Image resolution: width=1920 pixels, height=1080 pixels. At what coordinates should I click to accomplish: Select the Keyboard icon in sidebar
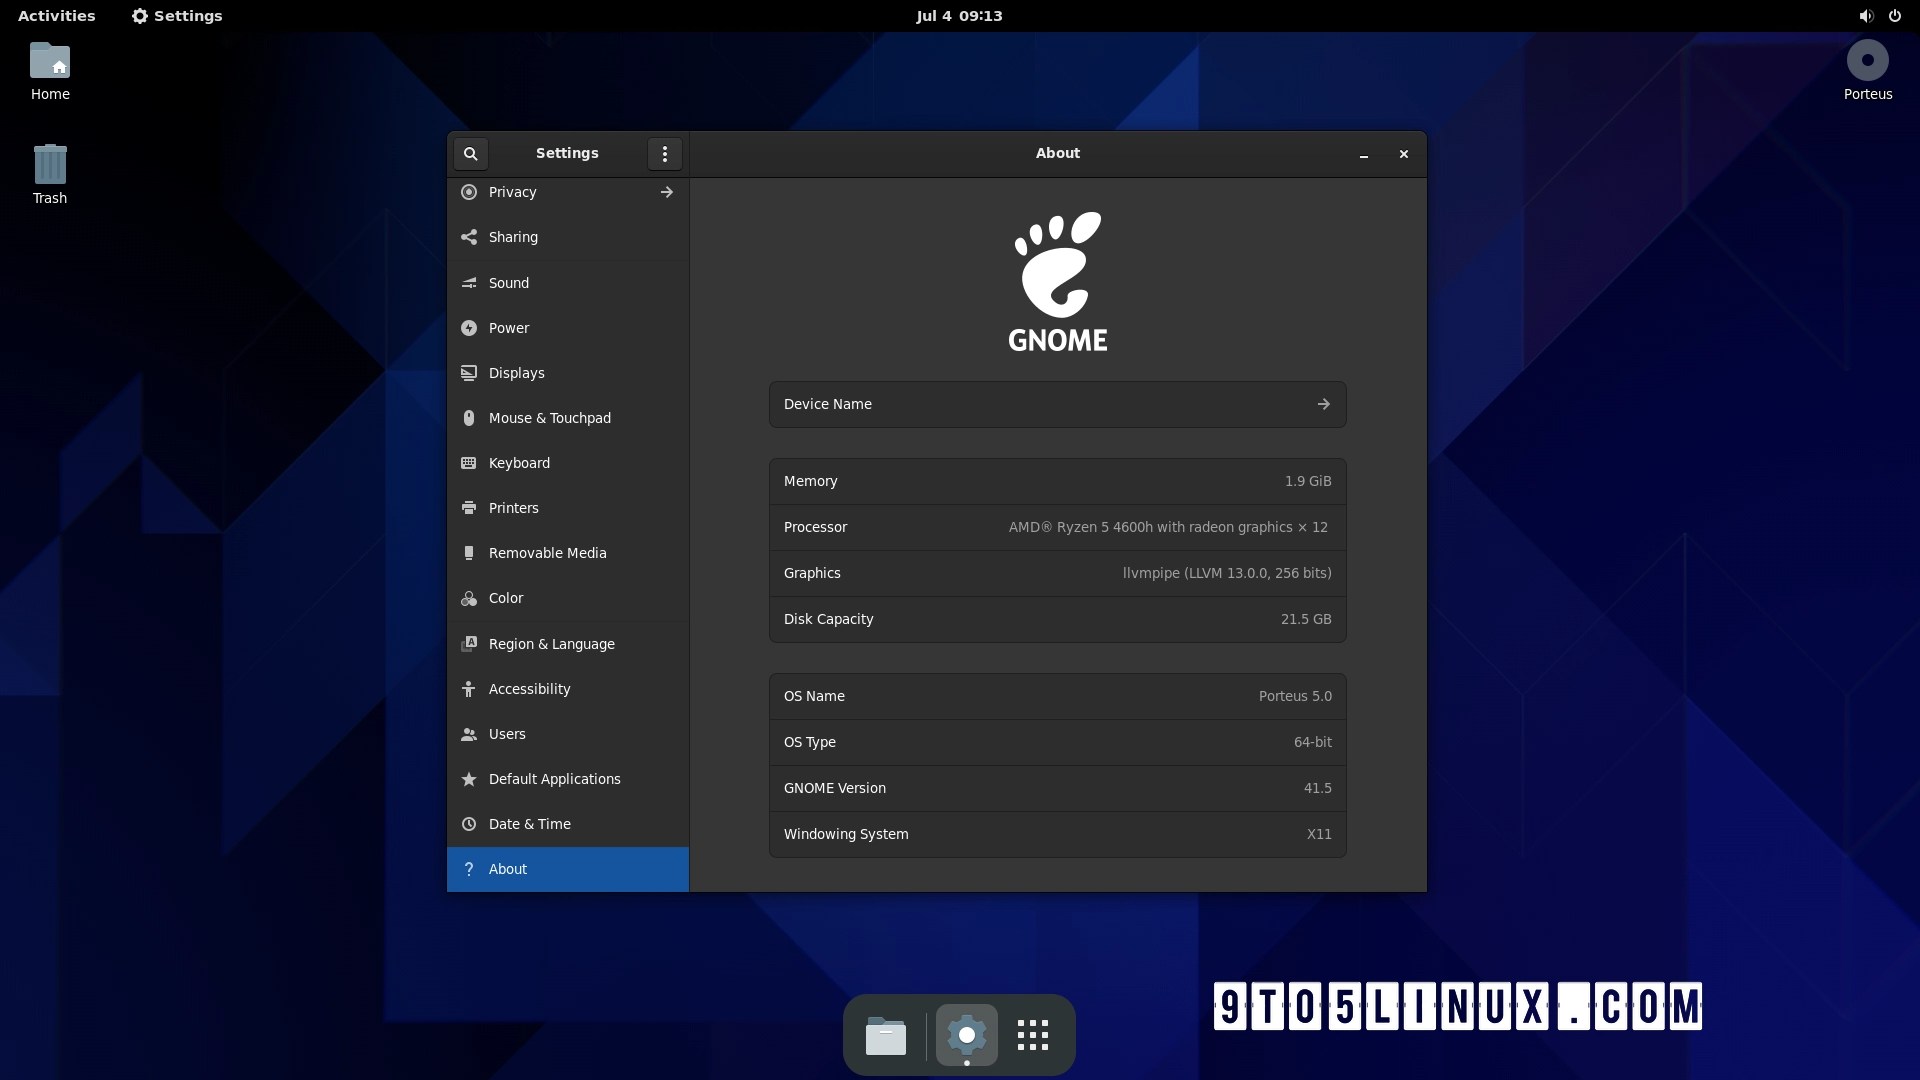pyautogui.click(x=468, y=463)
